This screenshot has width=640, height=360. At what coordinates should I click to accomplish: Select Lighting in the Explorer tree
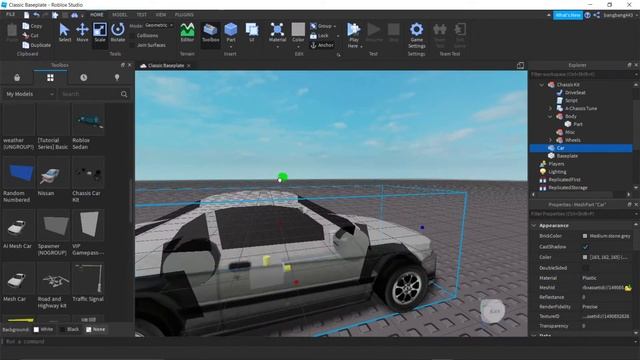click(557, 172)
